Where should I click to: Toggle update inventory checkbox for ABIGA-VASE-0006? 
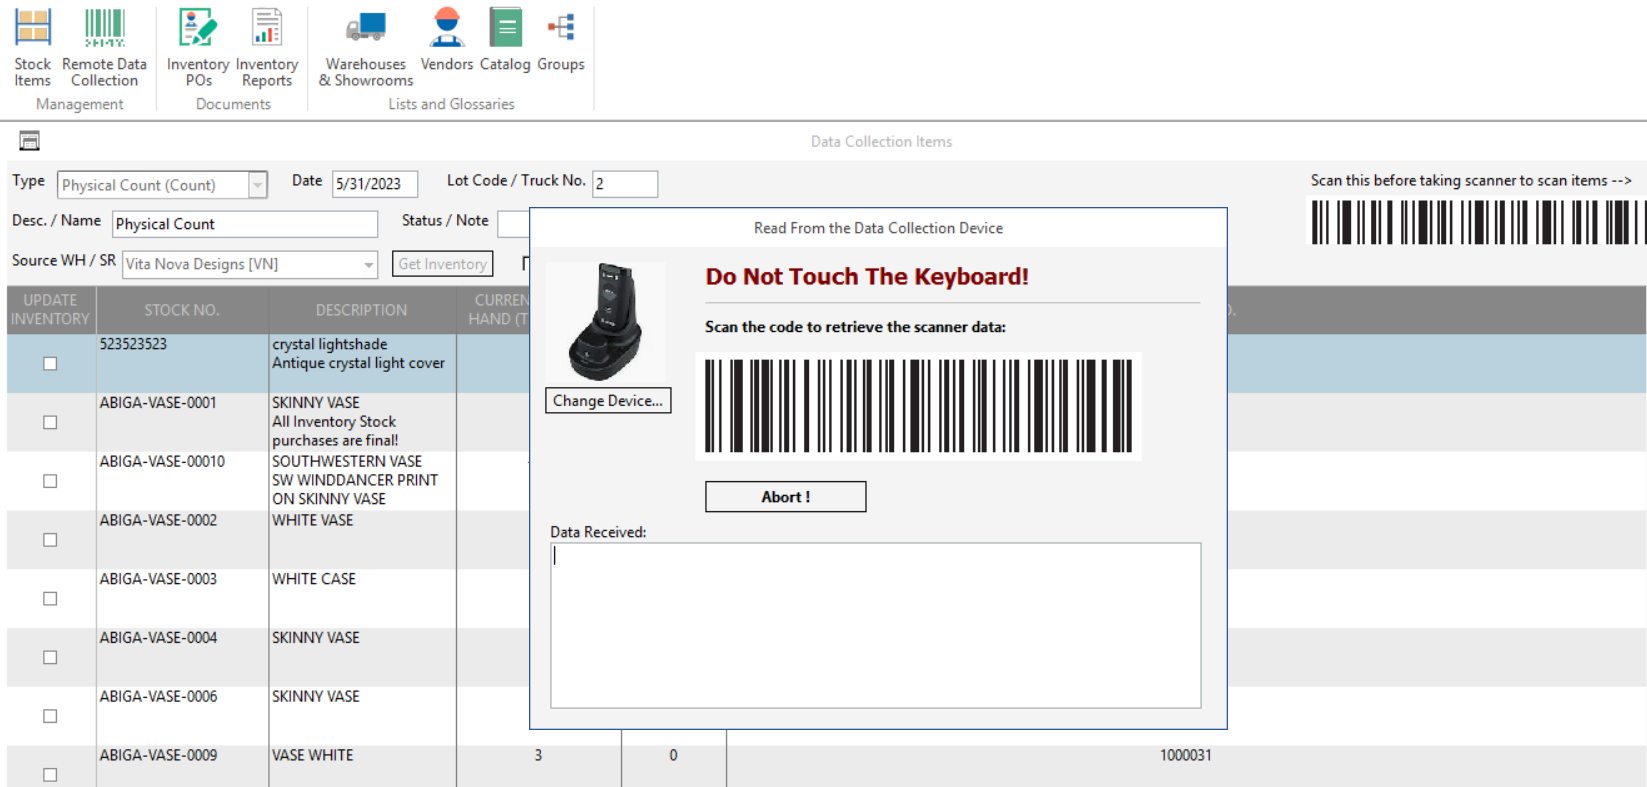[x=50, y=716]
